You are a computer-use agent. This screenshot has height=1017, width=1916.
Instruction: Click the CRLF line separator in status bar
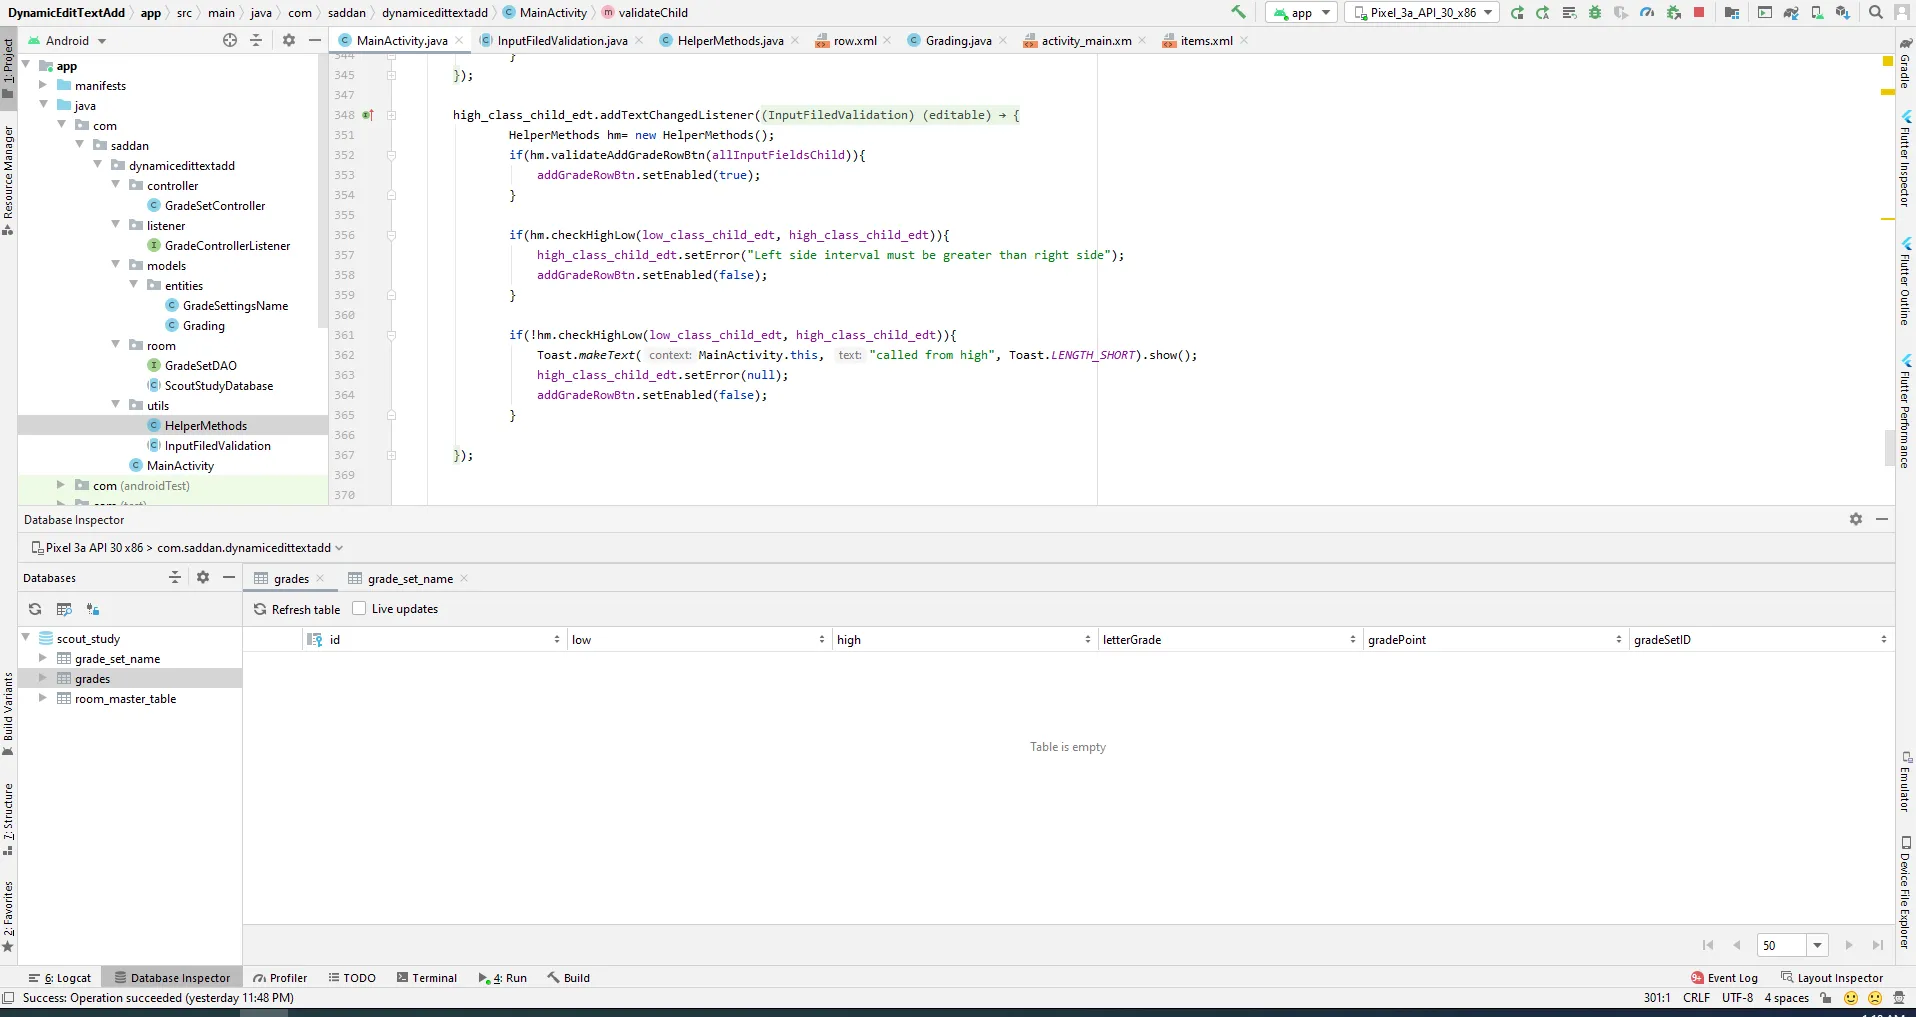(x=1696, y=997)
